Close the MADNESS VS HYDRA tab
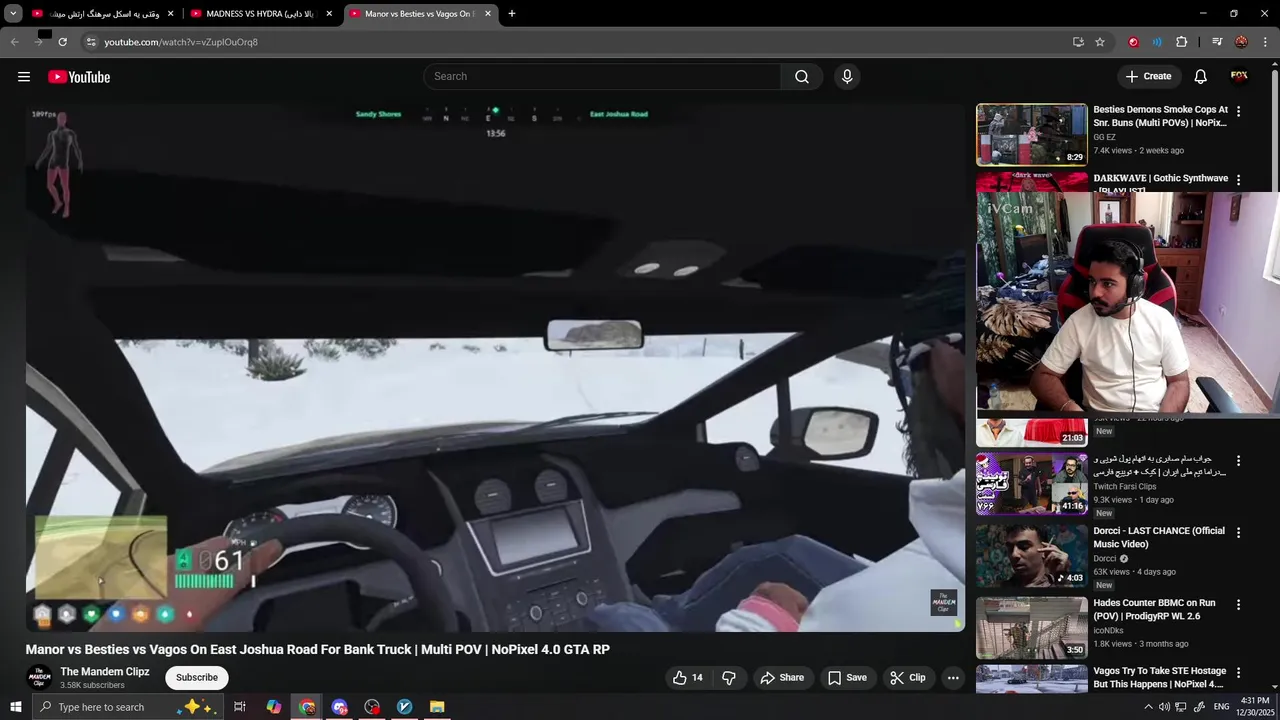 [329, 14]
